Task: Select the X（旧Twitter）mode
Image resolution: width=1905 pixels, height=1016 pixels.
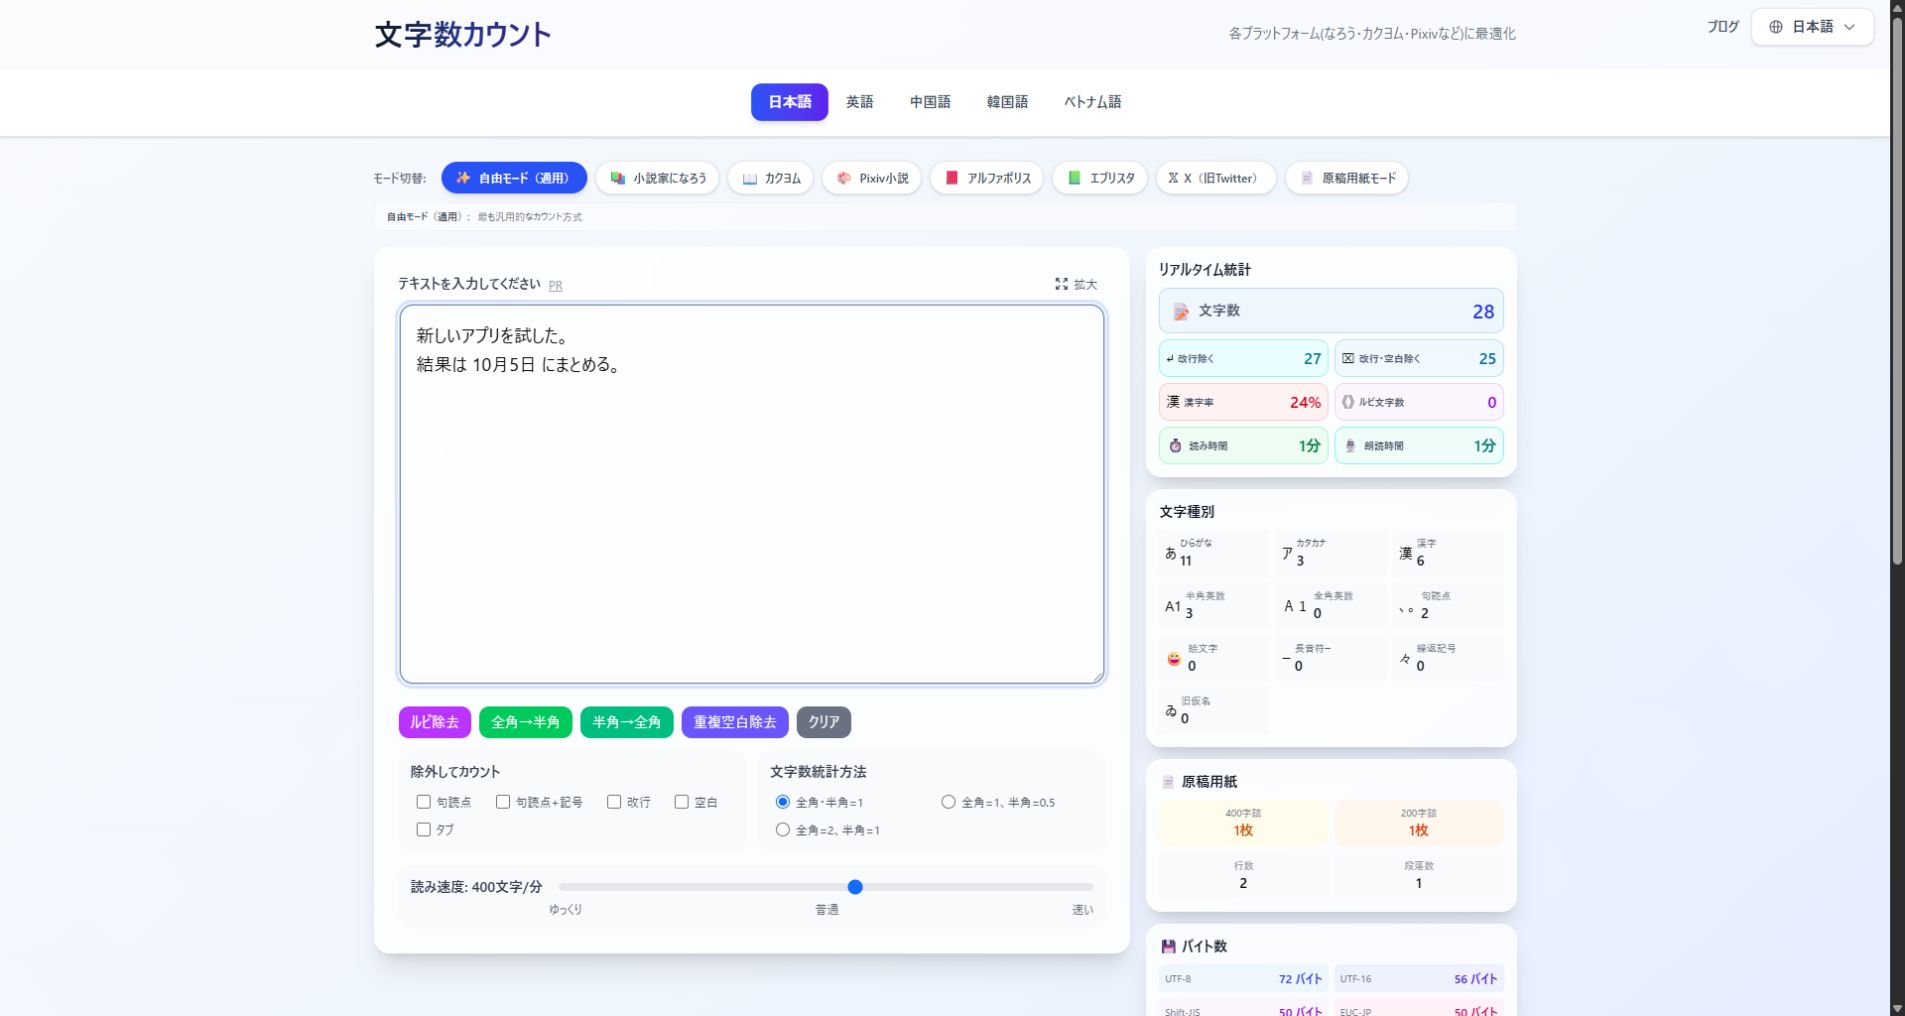Action: (1216, 178)
